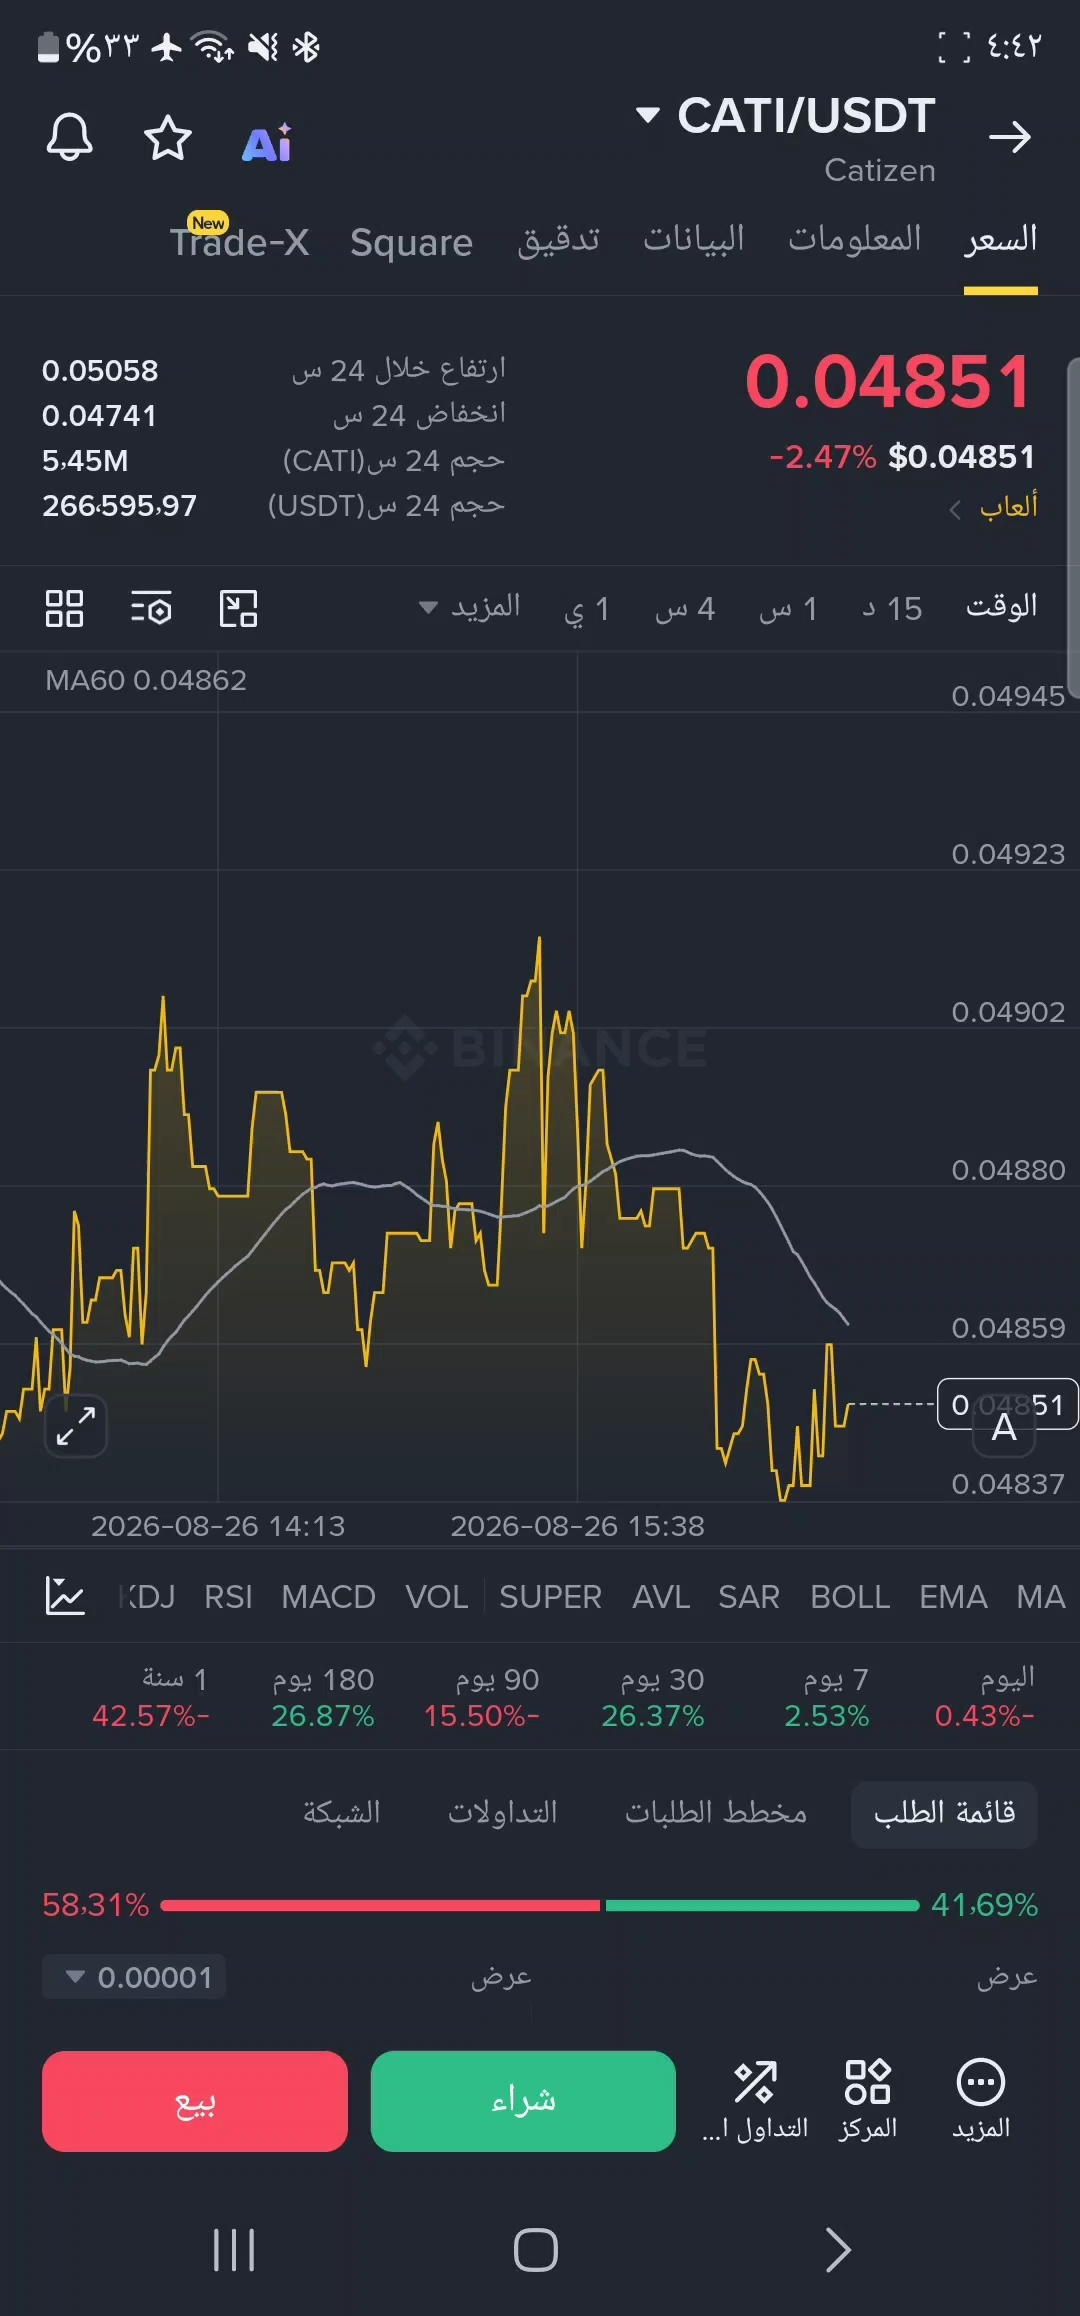Open the تدقيق tab

tap(559, 240)
